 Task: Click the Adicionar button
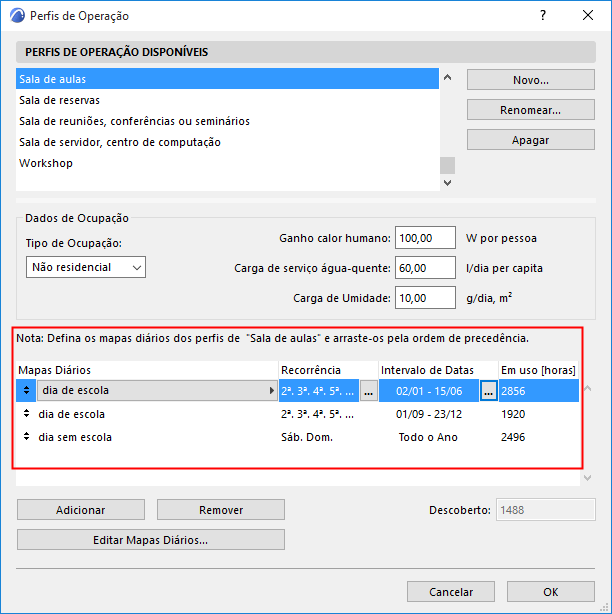click(81, 509)
